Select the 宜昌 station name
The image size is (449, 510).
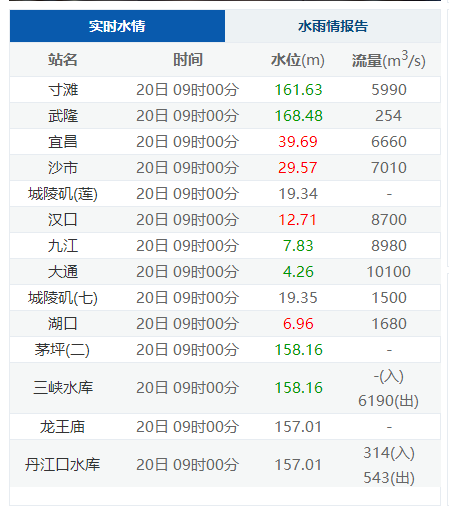(63, 142)
